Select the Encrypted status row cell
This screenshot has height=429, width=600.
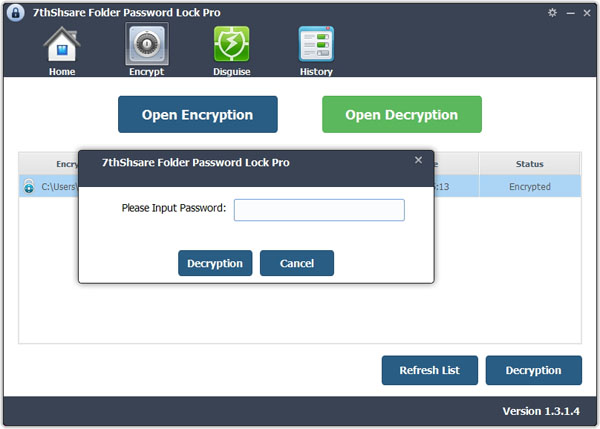[x=530, y=187]
